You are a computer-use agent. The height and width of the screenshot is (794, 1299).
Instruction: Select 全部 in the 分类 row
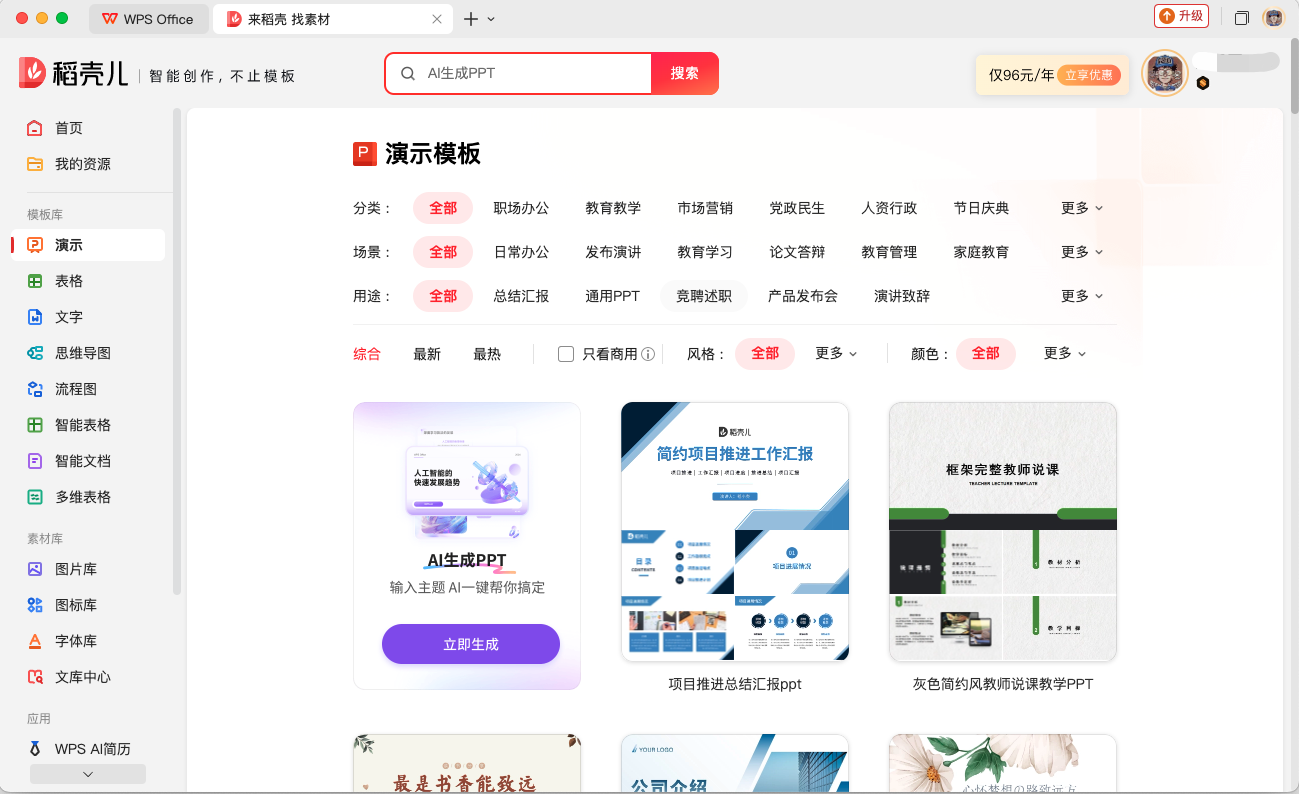[x=443, y=208]
